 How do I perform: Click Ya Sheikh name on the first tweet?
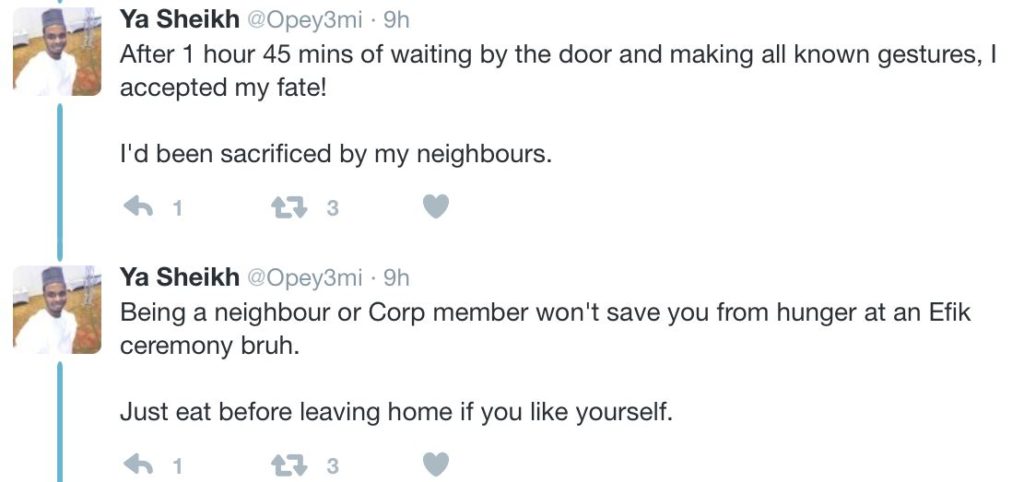(x=179, y=21)
